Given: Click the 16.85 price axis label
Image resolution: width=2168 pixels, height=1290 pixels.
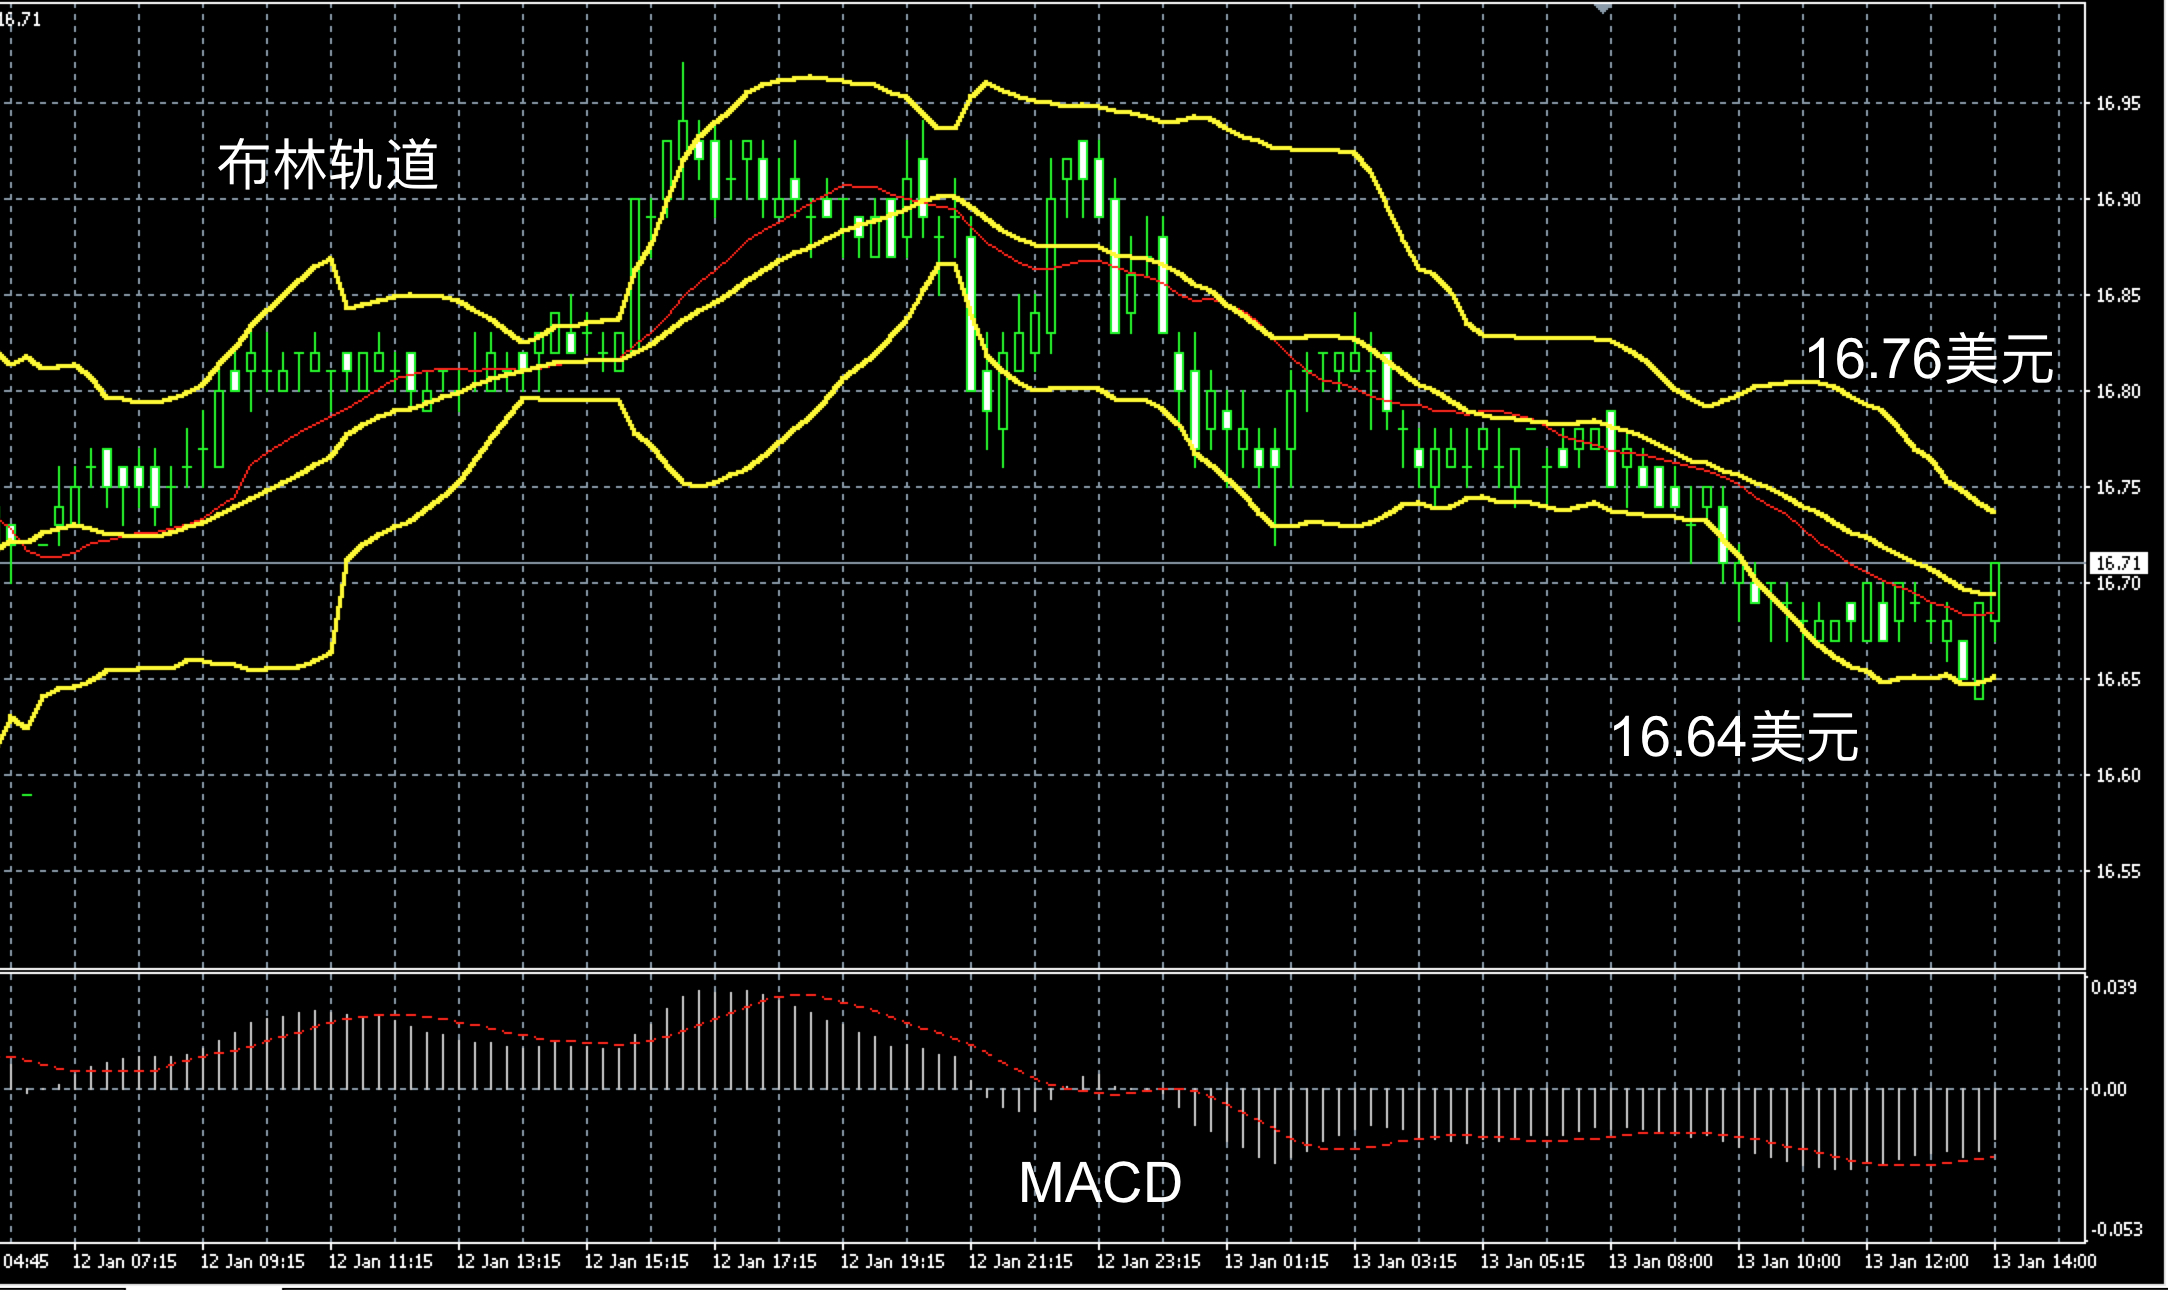Looking at the screenshot, I should (x=2118, y=296).
